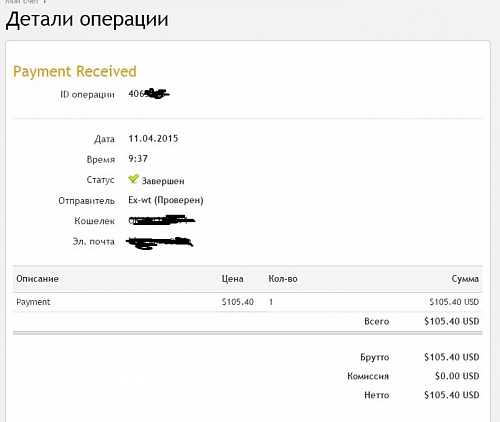Click the breadcrumb arrow next to title
Viewport: 500px width, 422px height.
45,2
